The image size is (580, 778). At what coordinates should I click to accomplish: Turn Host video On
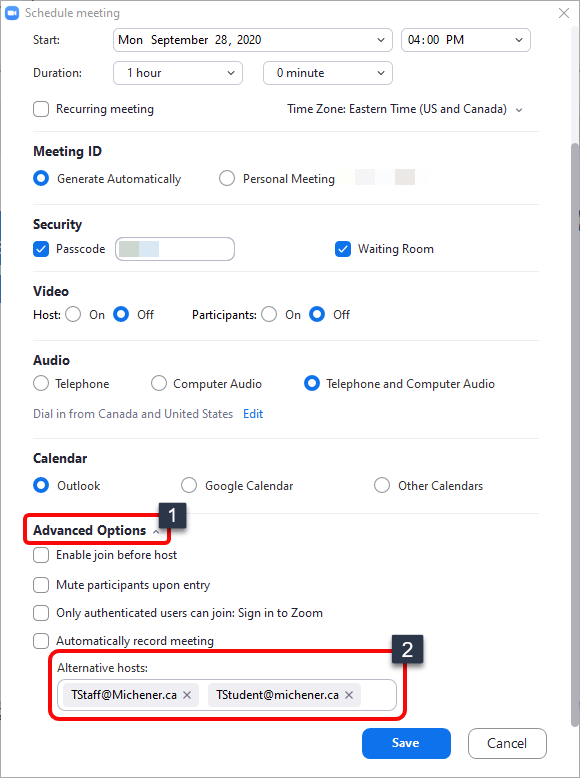[73, 315]
